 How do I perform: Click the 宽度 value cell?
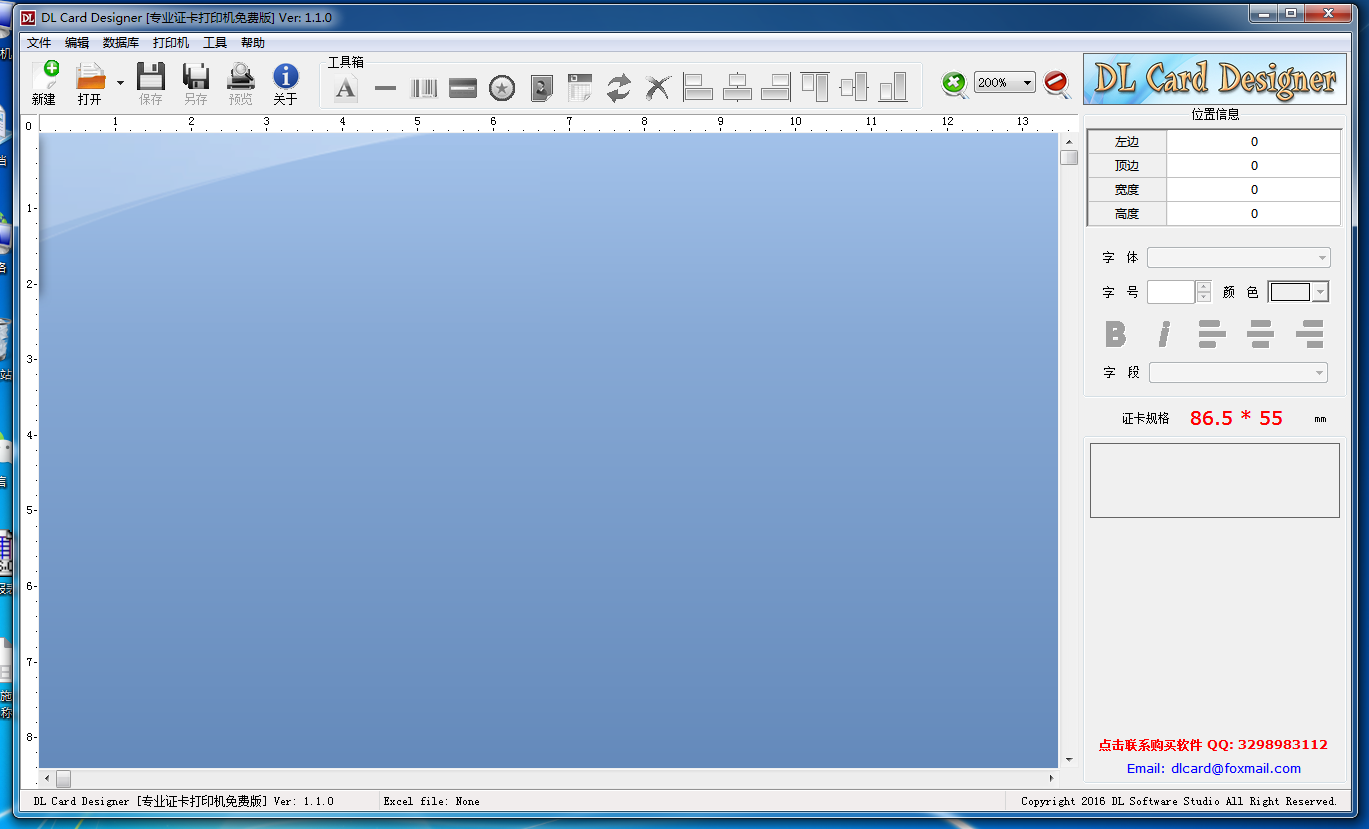pos(1254,190)
